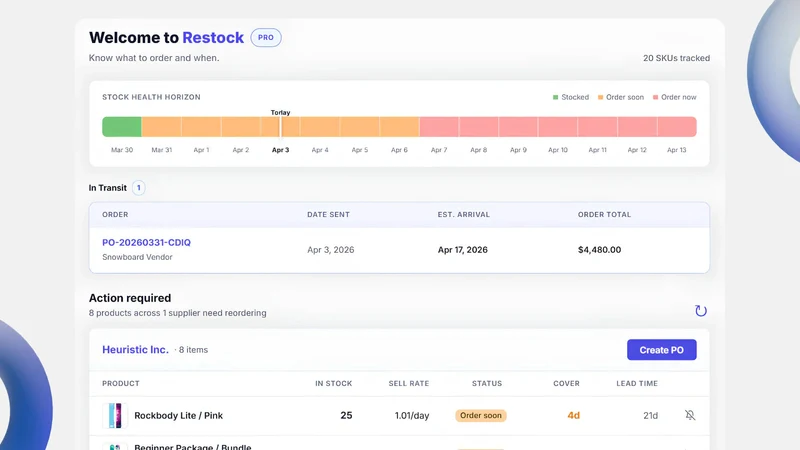800x450 pixels.
Task: Click the STATUS column header
Action: point(487,384)
